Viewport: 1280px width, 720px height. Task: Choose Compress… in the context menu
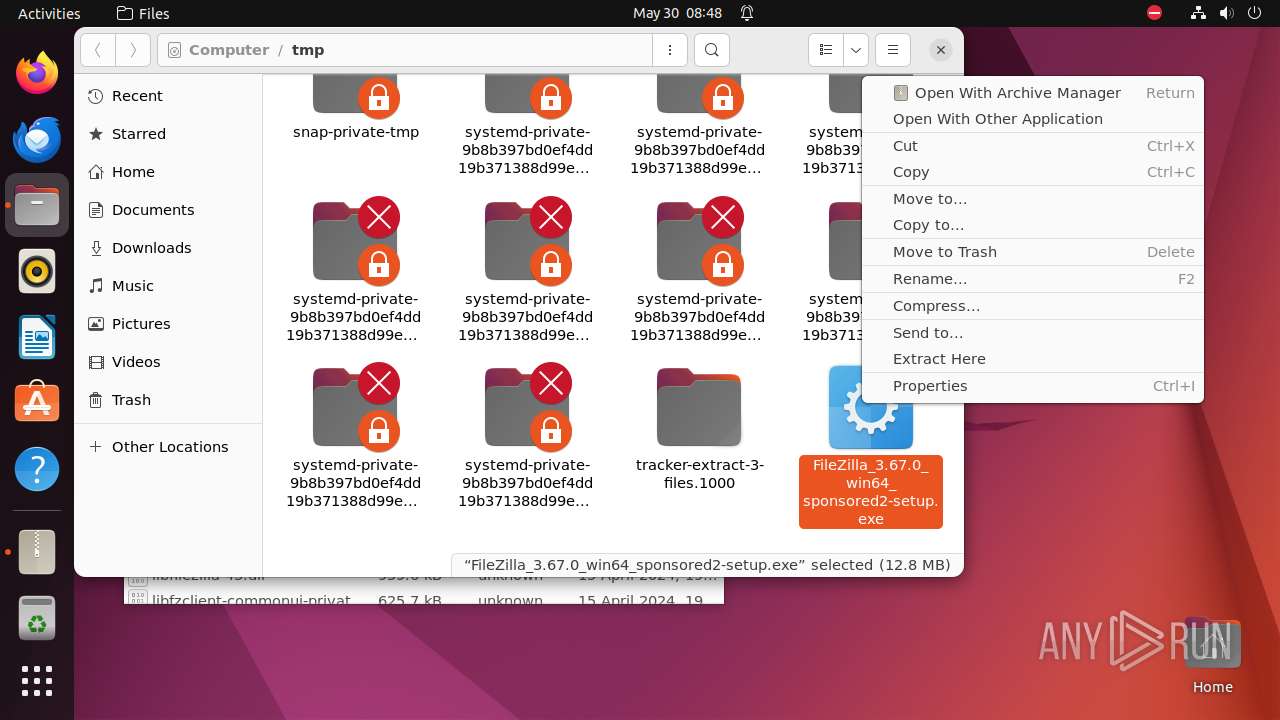(x=1033, y=306)
